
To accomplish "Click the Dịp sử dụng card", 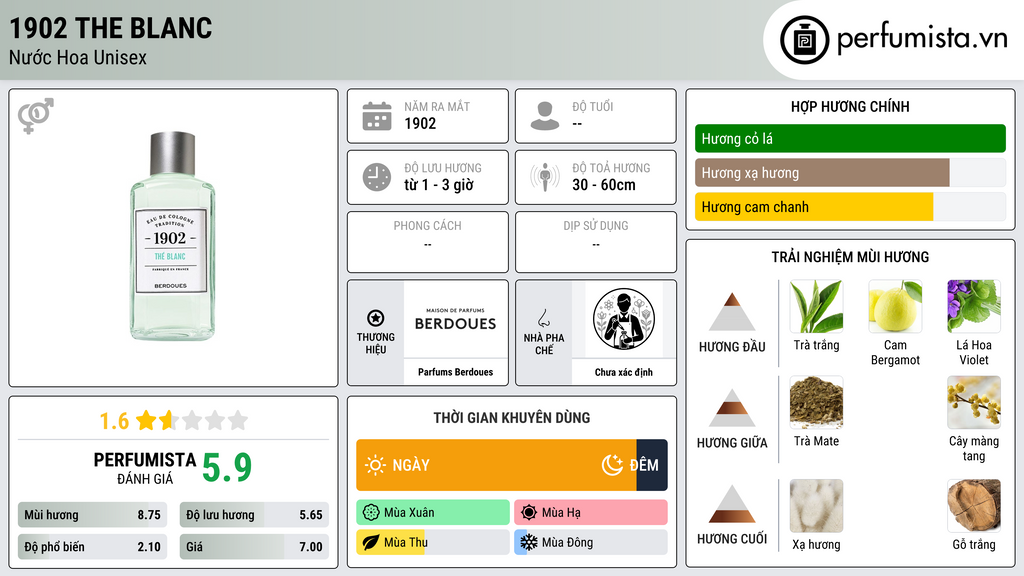I will 596,242.
